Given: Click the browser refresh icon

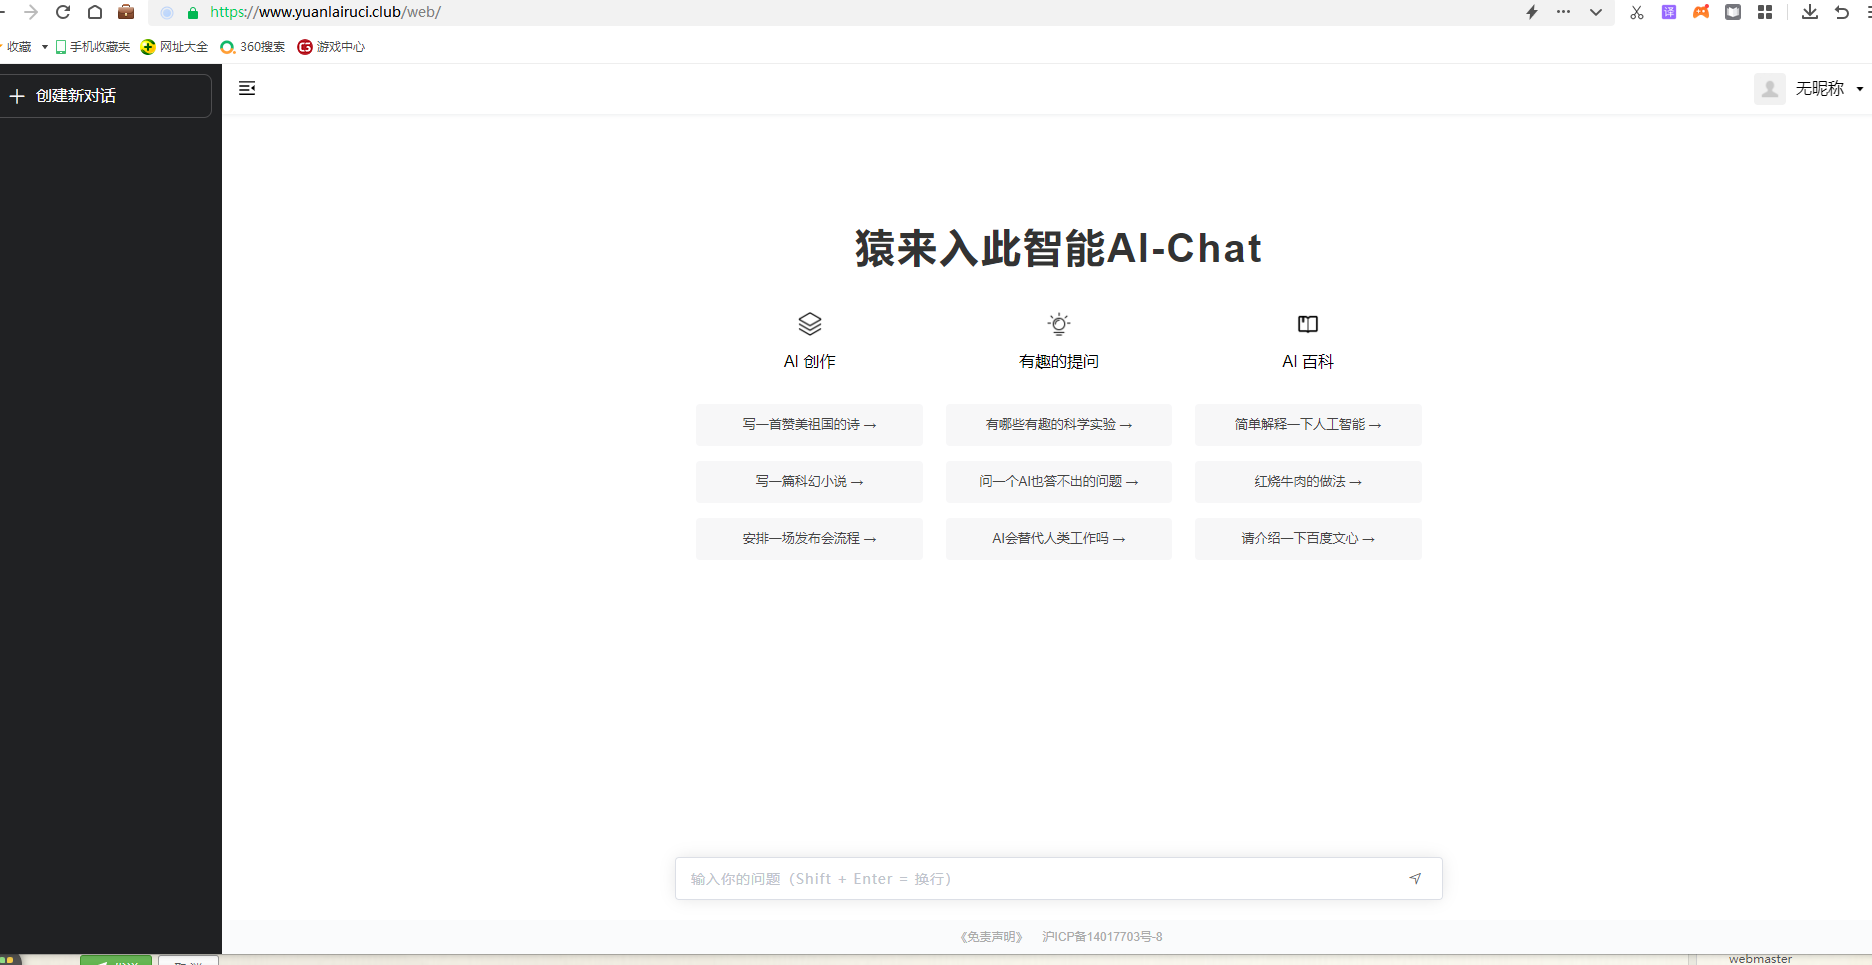Looking at the screenshot, I should [63, 12].
